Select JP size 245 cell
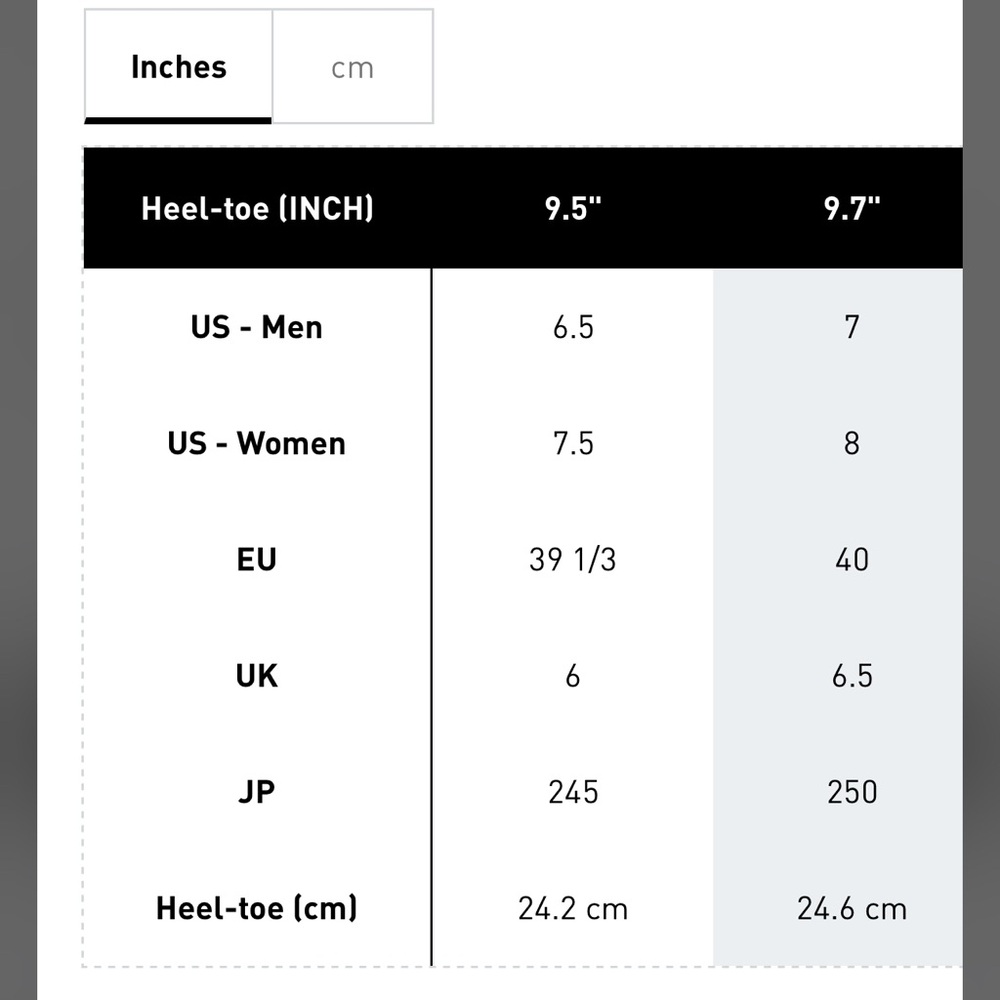 tap(573, 791)
